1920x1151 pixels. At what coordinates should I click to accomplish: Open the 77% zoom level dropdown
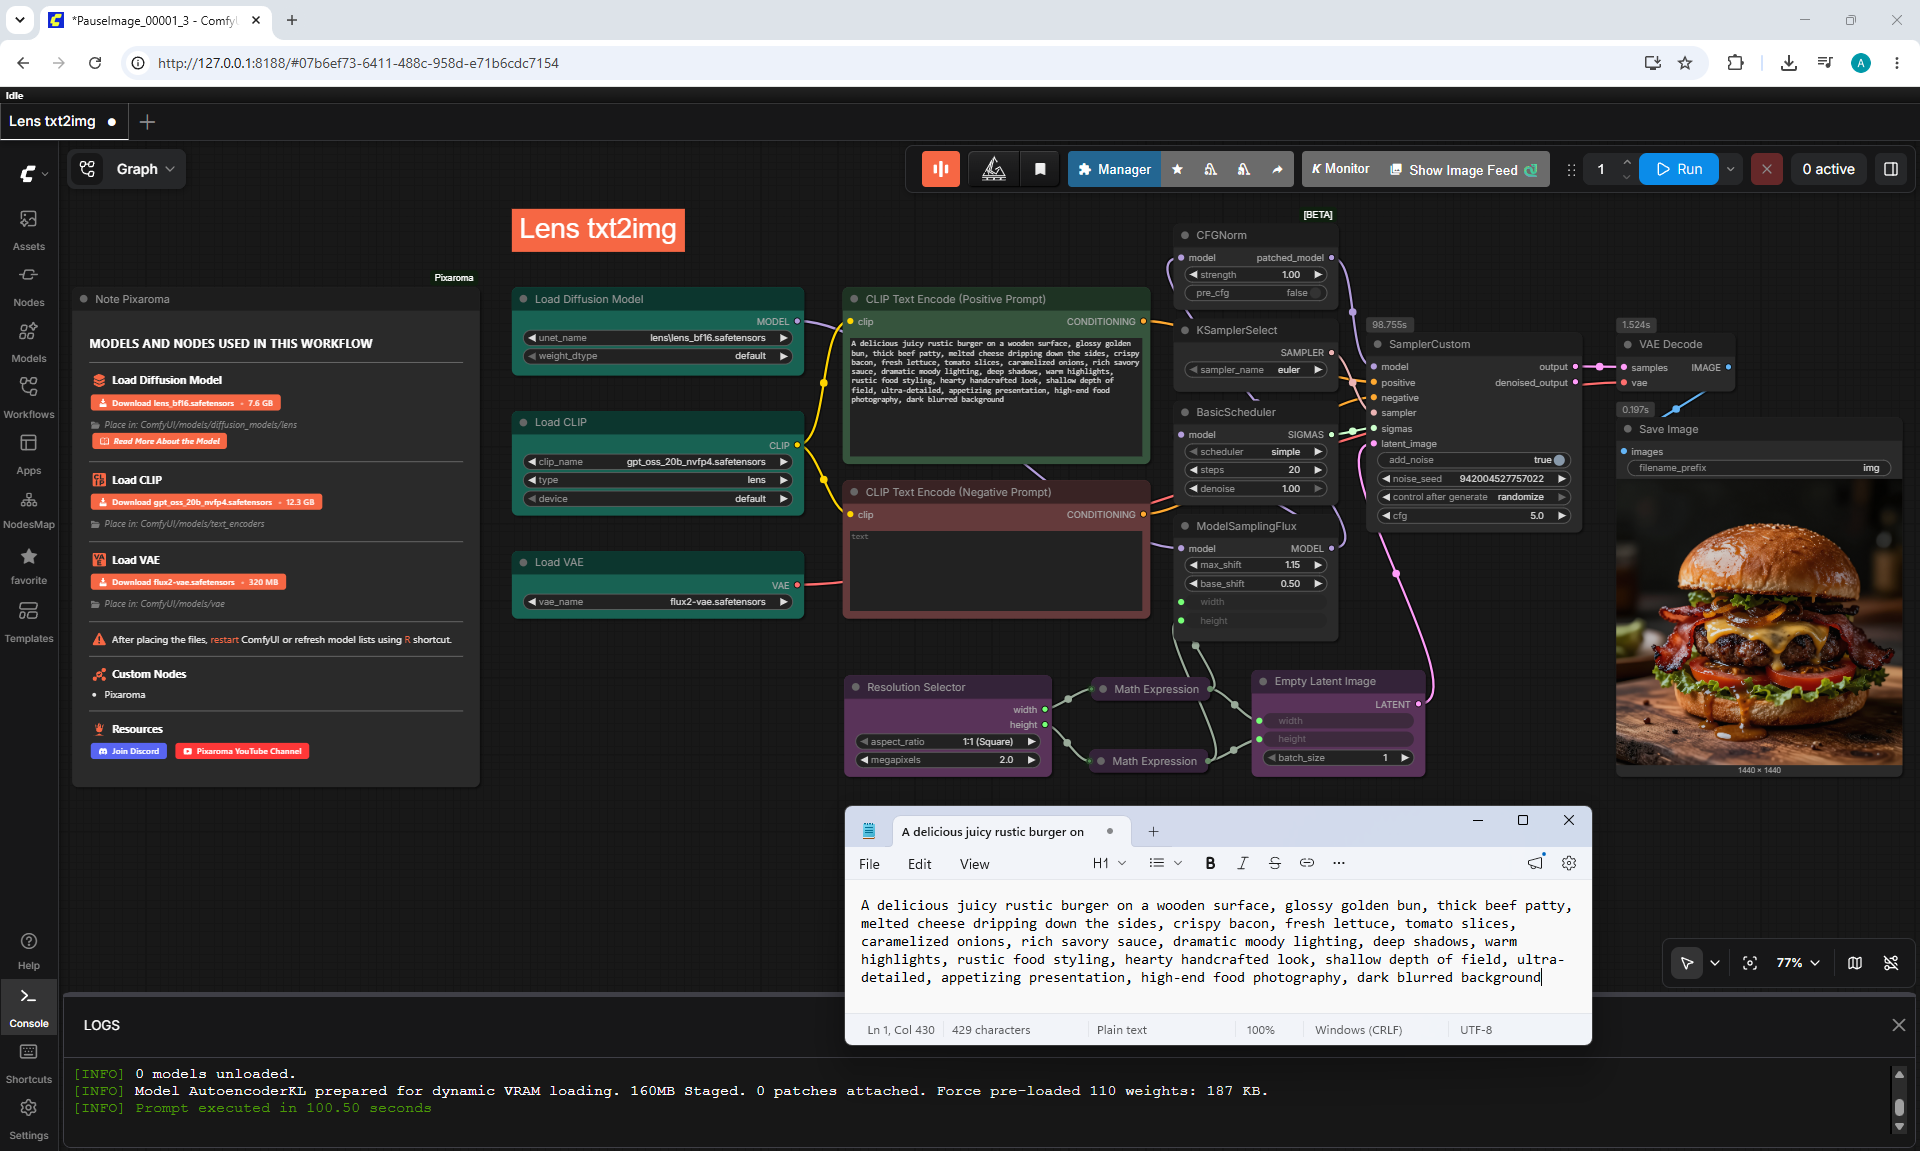click(x=1798, y=963)
